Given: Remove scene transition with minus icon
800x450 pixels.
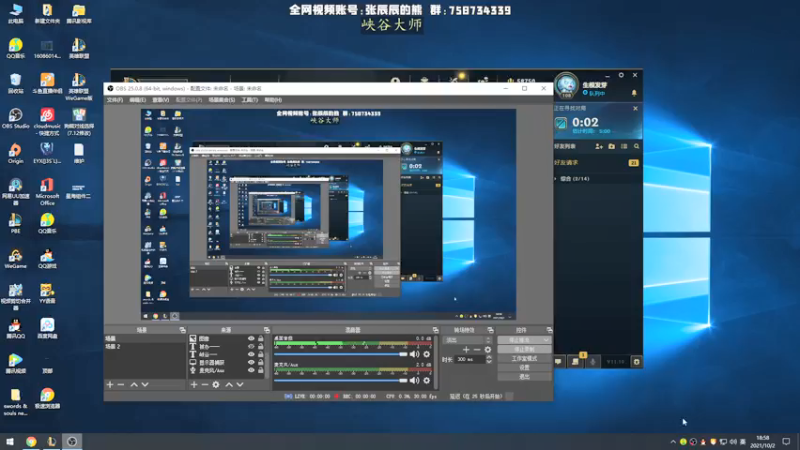Looking at the screenshot, I should [477, 349].
